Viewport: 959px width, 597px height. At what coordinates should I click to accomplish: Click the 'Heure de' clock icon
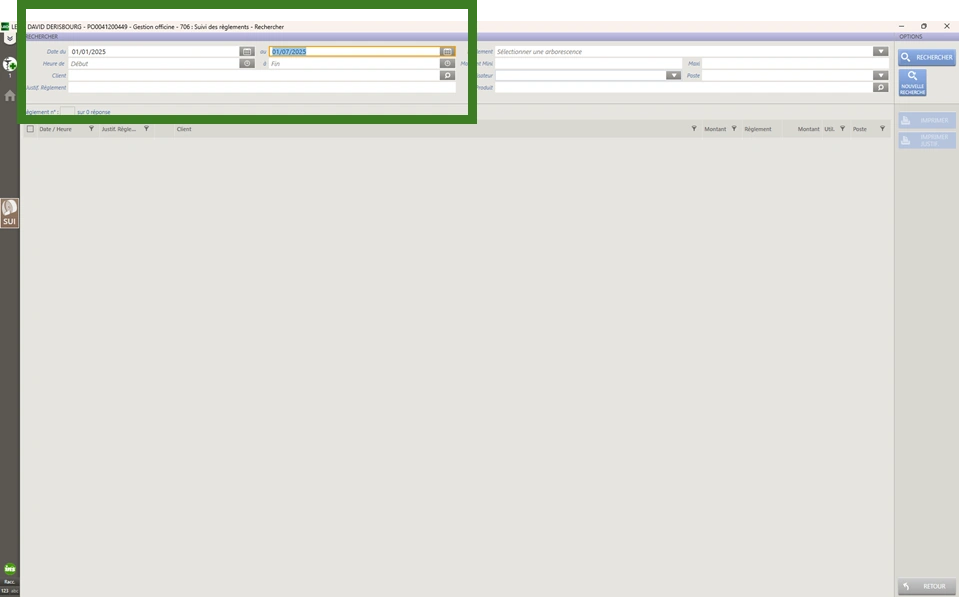247,64
